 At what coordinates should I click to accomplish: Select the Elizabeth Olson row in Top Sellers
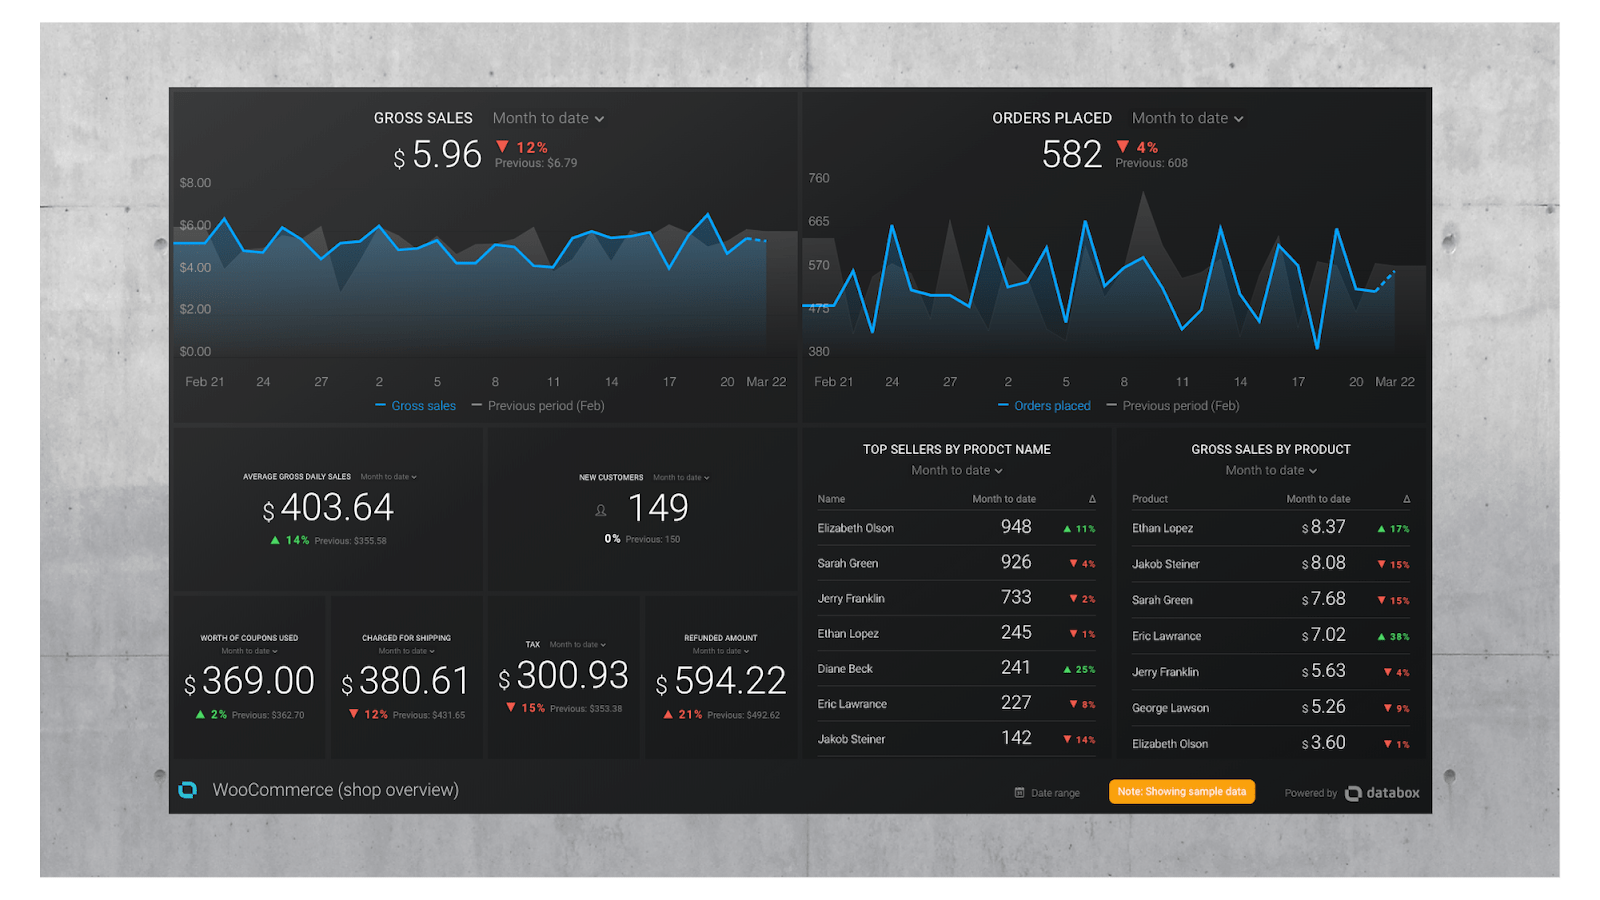[957, 528]
